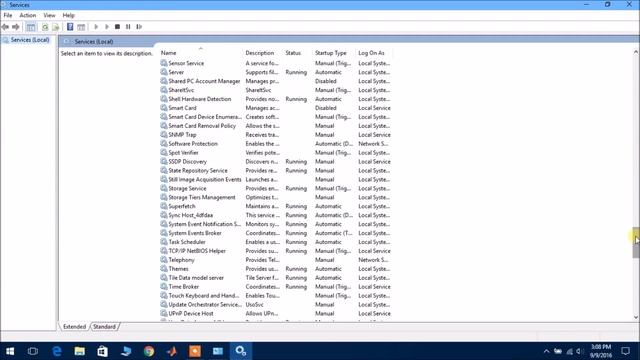Click the scrollbar up arrow

tap(636, 52)
